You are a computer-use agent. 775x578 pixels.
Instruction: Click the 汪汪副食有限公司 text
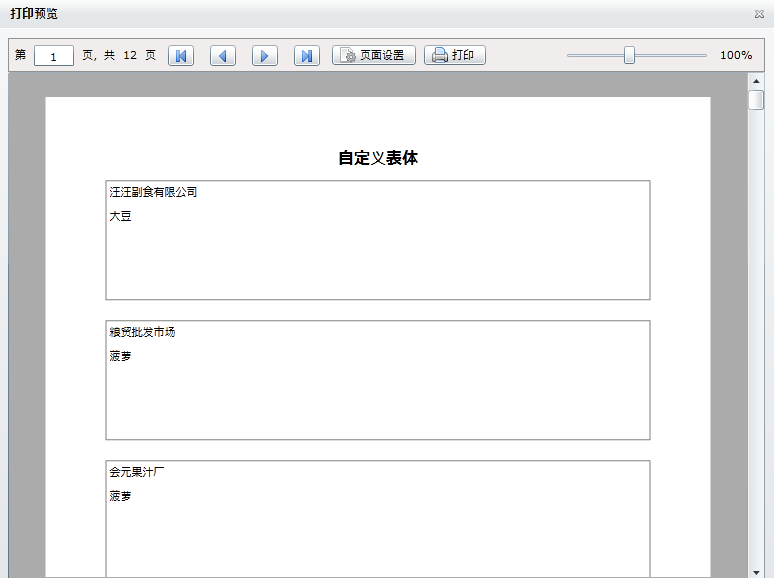[x=153, y=192]
